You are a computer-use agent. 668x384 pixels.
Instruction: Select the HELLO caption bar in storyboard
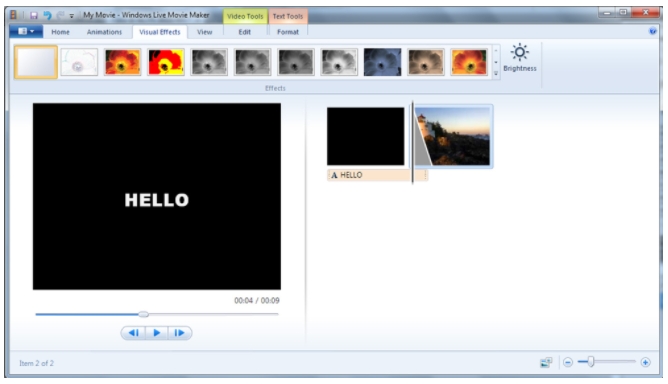tap(377, 175)
